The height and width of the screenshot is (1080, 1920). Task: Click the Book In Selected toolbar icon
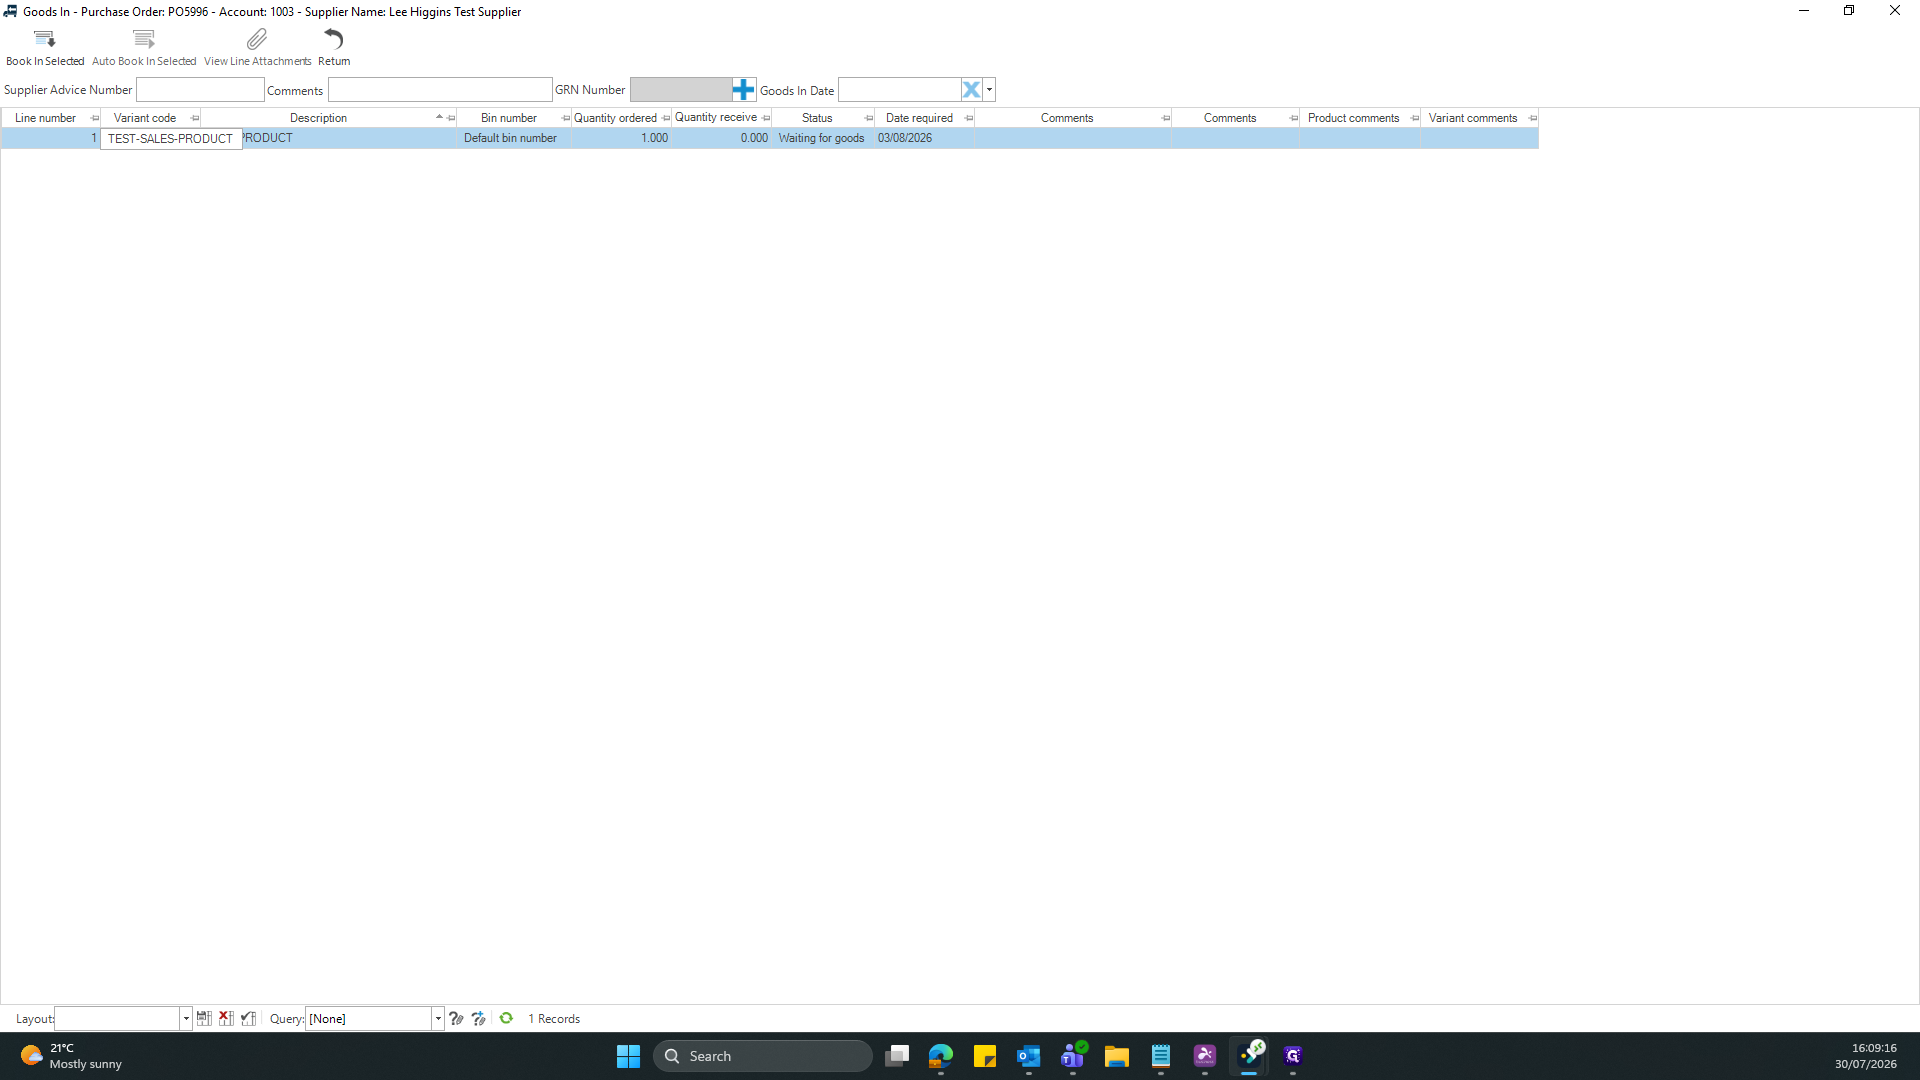pos(44,39)
